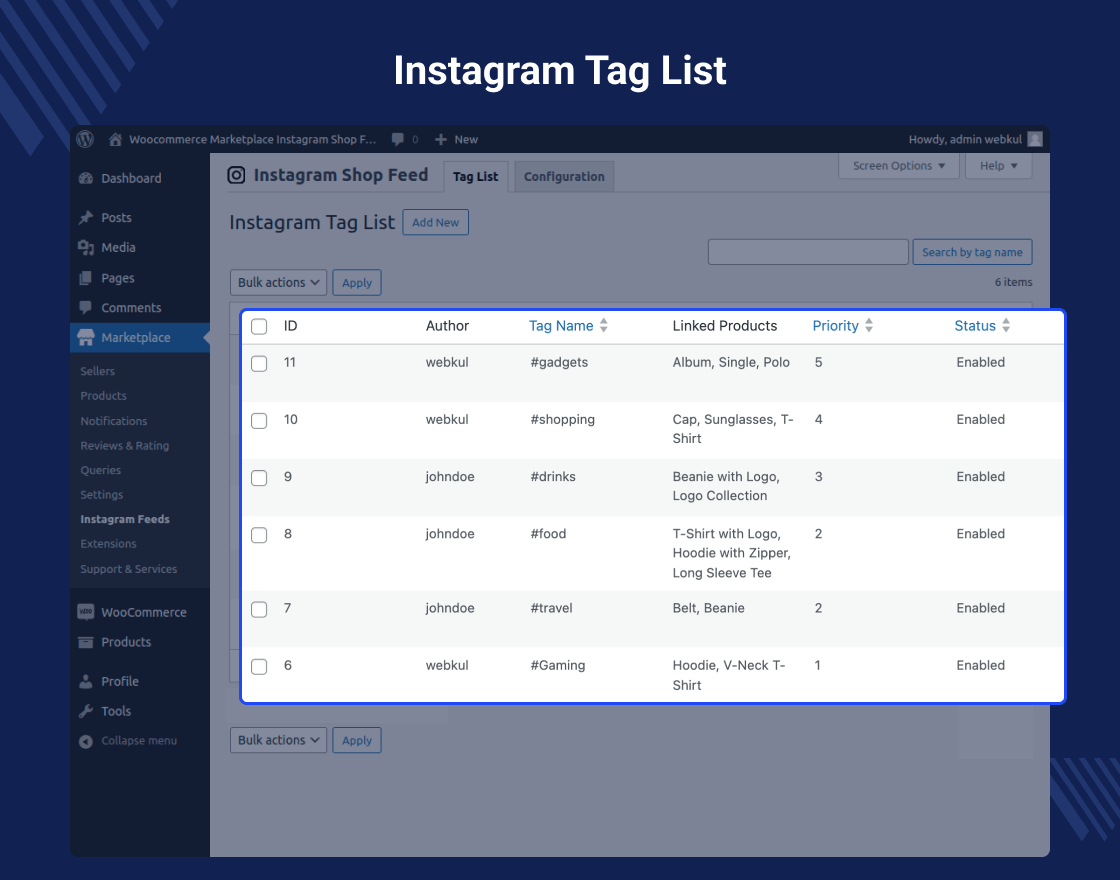The width and height of the screenshot is (1120, 880).
Task: Tick the #travel row checkbox
Action: (259, 609)
